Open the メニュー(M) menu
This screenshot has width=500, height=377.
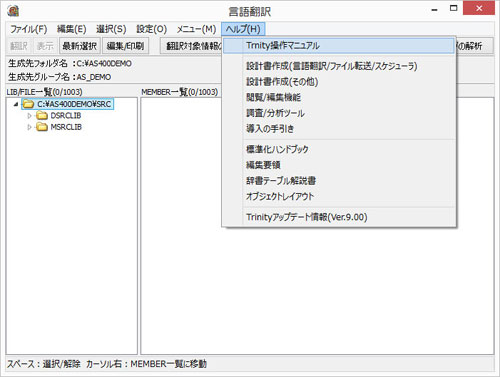pos(196,29)
